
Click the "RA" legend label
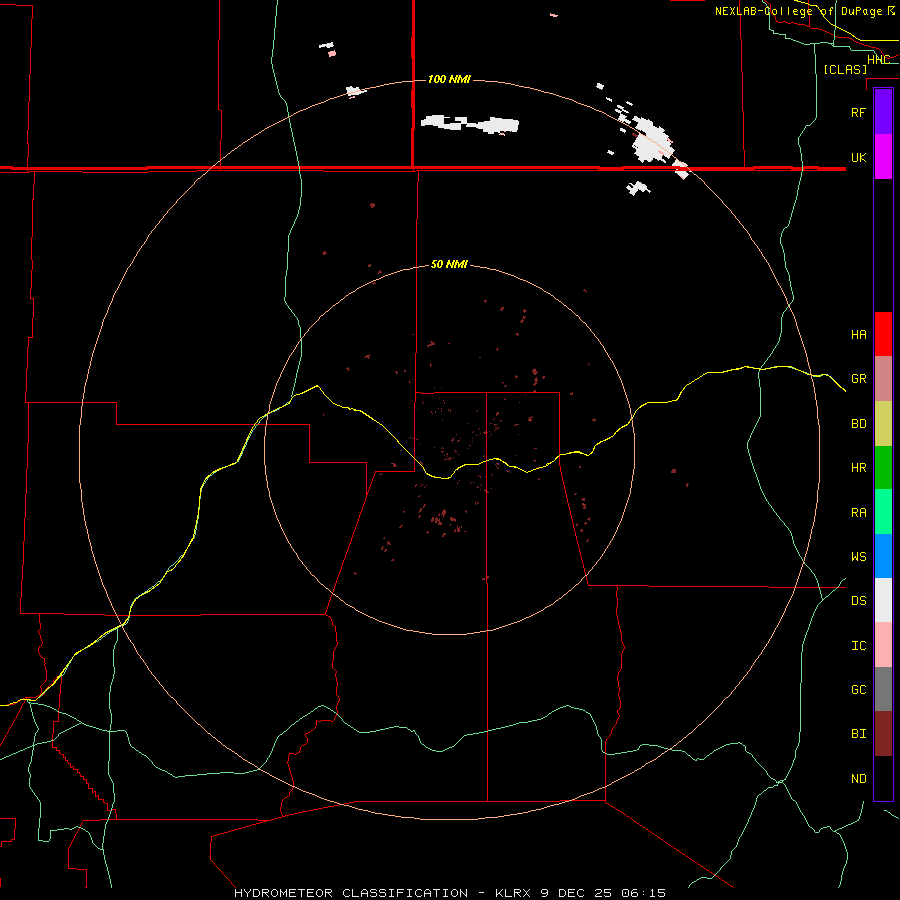(858, 513)
